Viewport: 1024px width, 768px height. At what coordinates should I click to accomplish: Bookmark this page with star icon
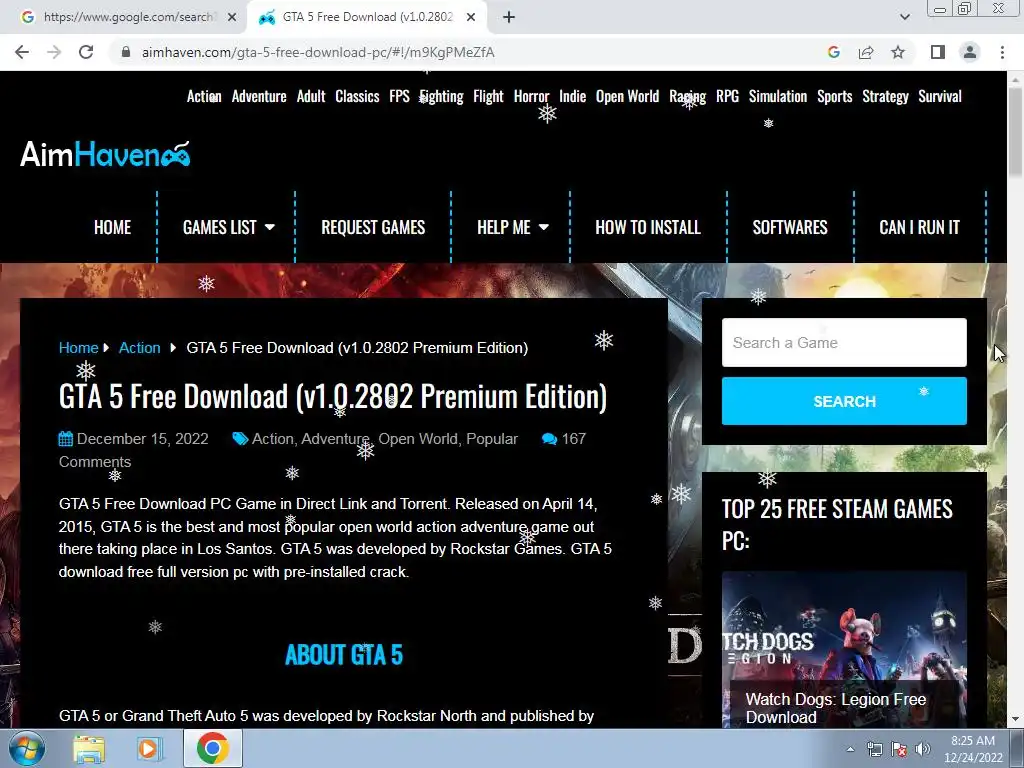pyautogui.click(x=898, y=52)
